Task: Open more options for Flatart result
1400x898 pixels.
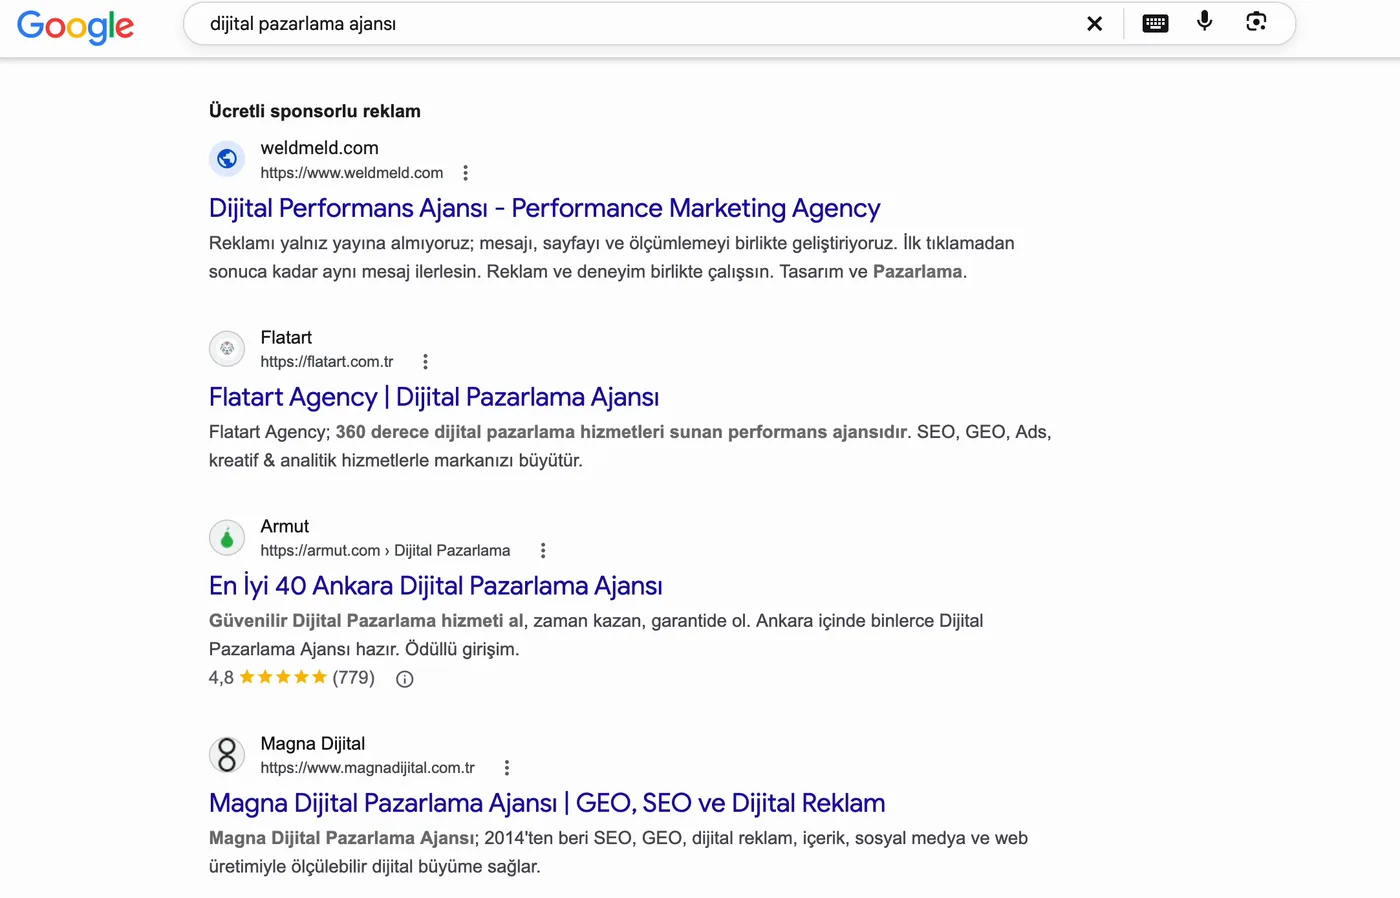Action: click(x=425, y=362)
